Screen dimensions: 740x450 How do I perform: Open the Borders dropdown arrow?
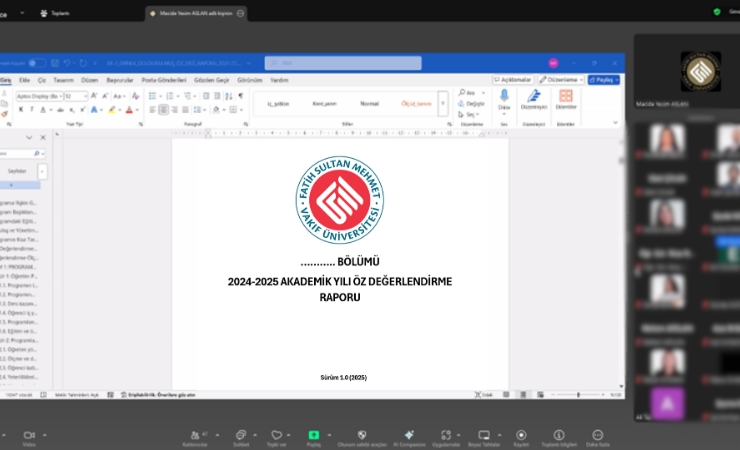coord(241,110)
